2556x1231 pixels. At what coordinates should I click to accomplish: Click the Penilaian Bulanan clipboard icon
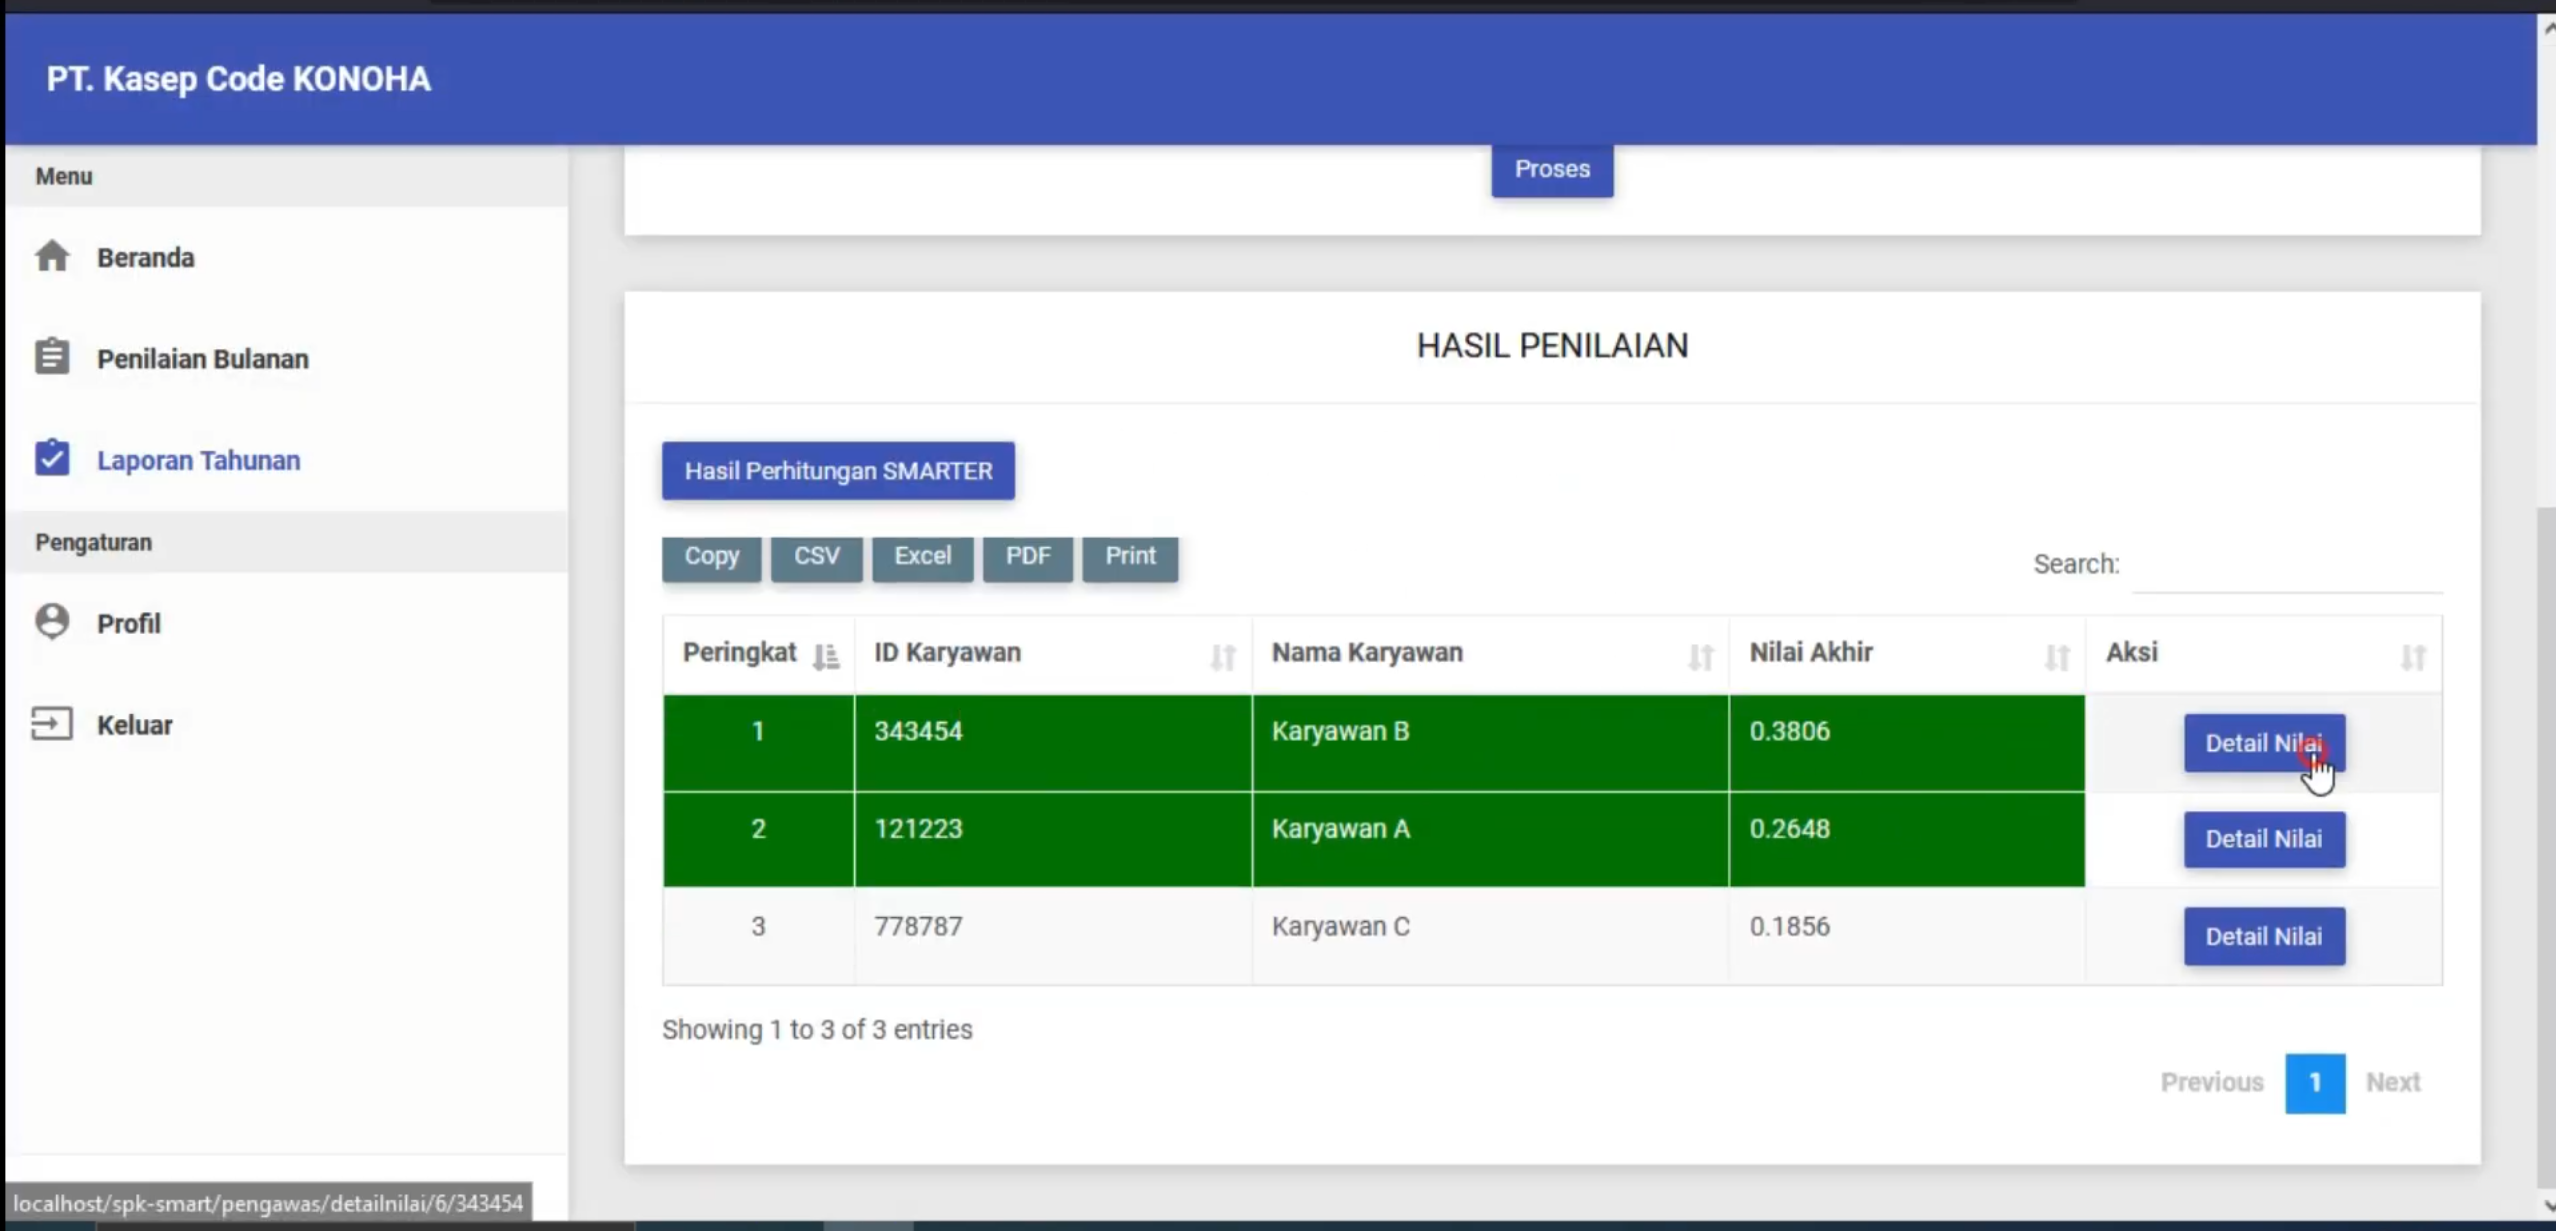[52, 357]
